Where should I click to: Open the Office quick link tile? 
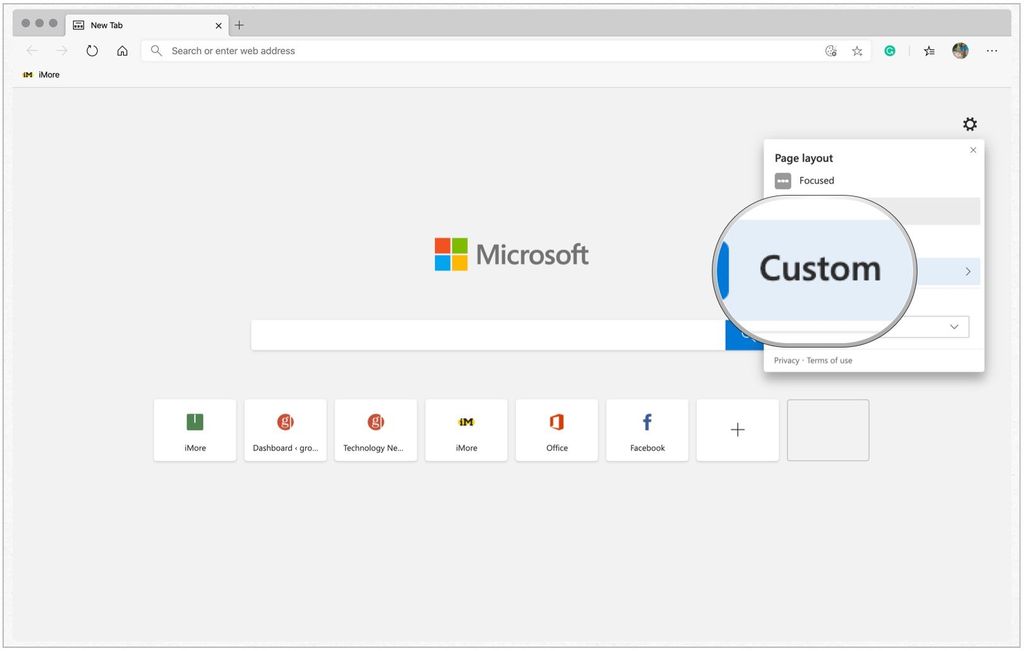coord(556,430)
